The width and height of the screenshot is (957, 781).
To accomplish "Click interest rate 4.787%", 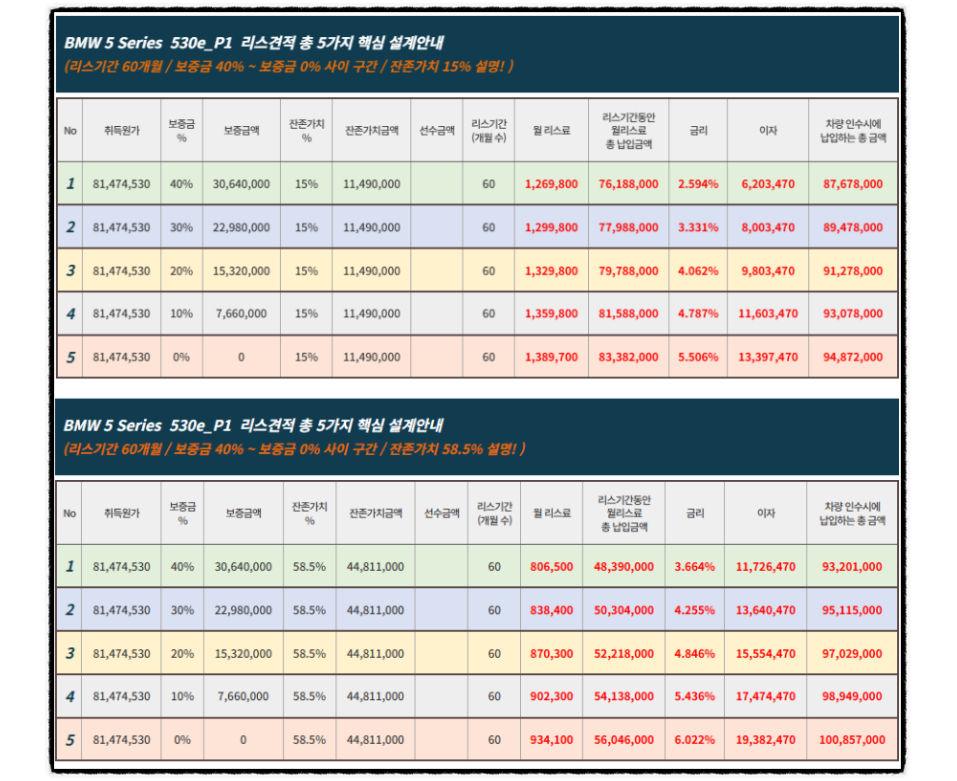I will point(698,313).
